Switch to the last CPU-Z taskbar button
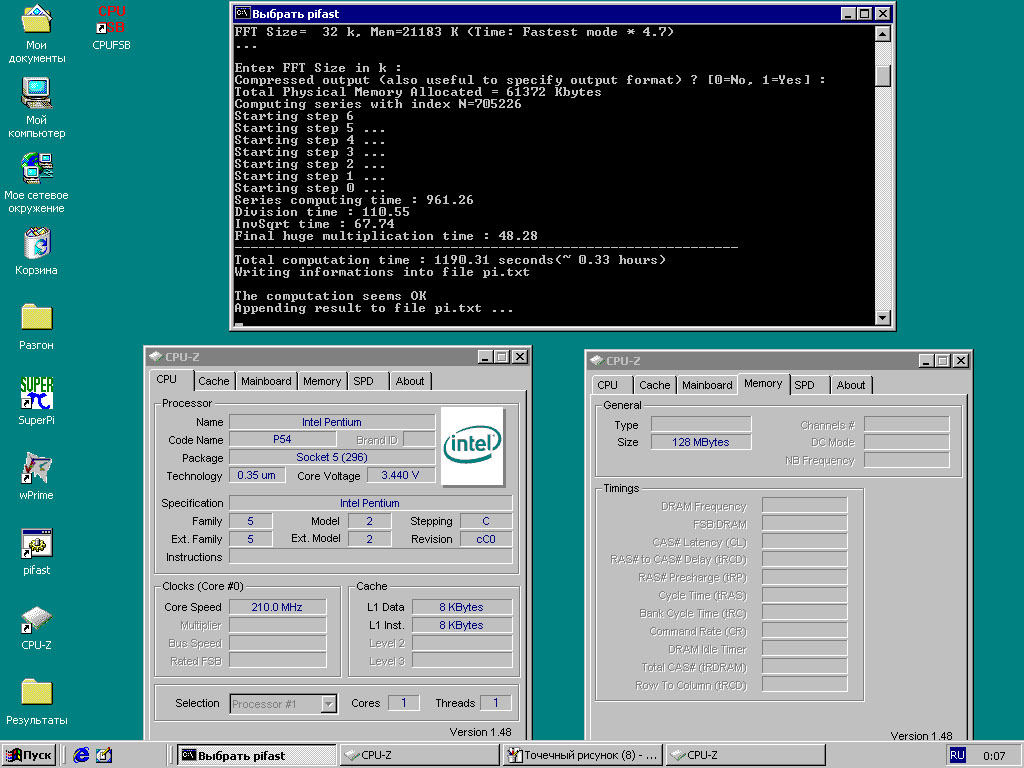Image resolution: width=1024 pixels, height=768 pixels. tap(746, 755)
